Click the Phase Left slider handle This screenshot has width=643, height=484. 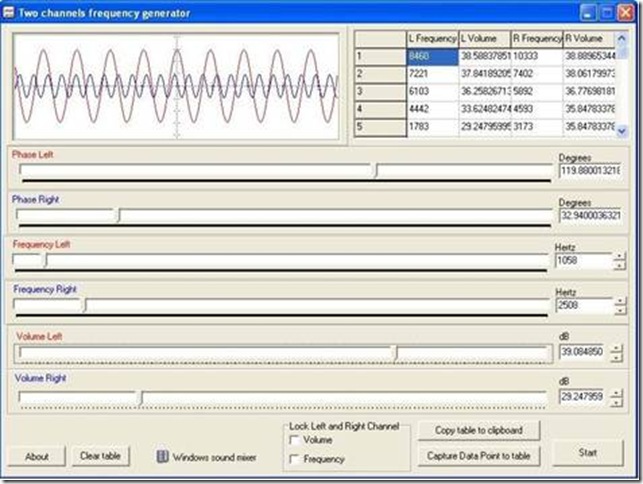[376, 170]
